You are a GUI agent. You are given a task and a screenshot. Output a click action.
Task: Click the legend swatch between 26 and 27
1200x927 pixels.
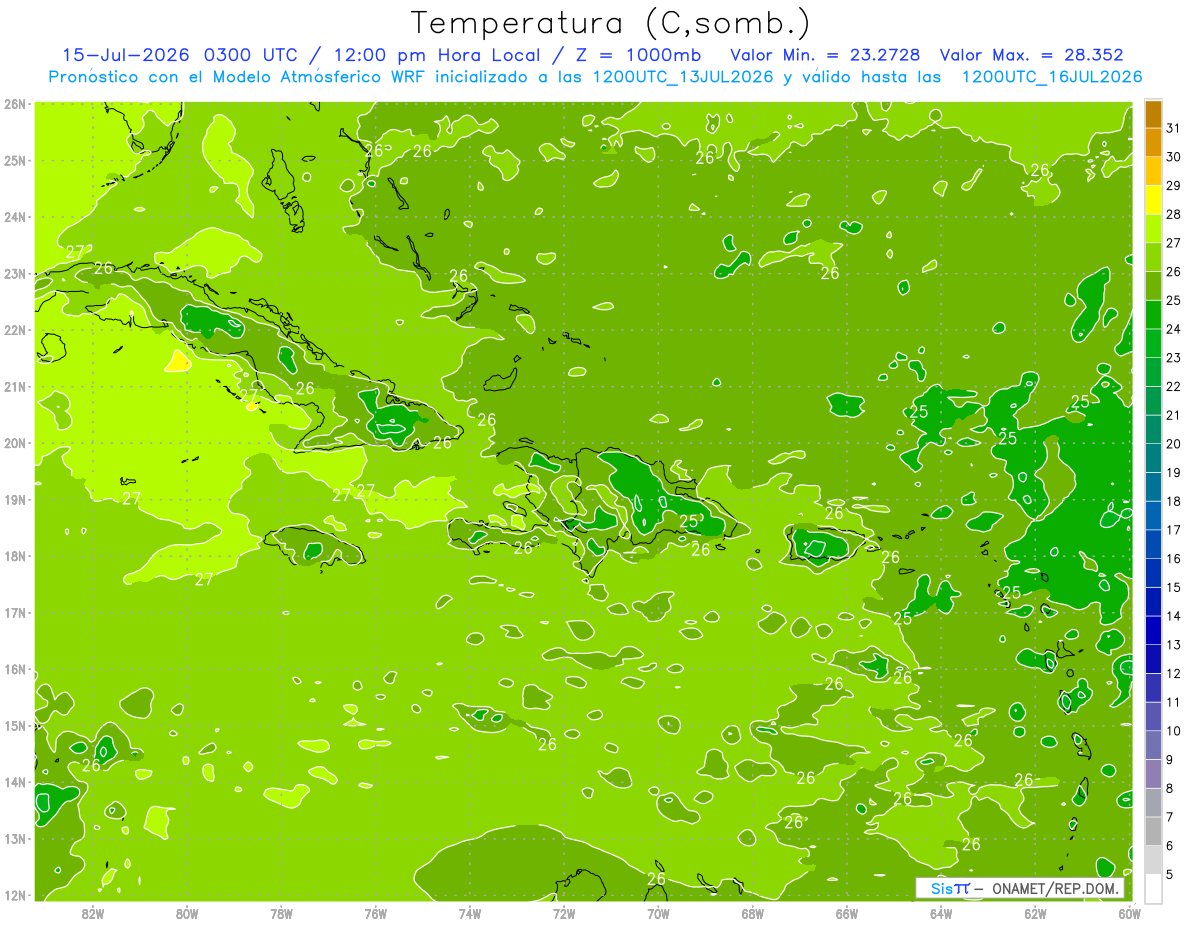click(1153, 258)
